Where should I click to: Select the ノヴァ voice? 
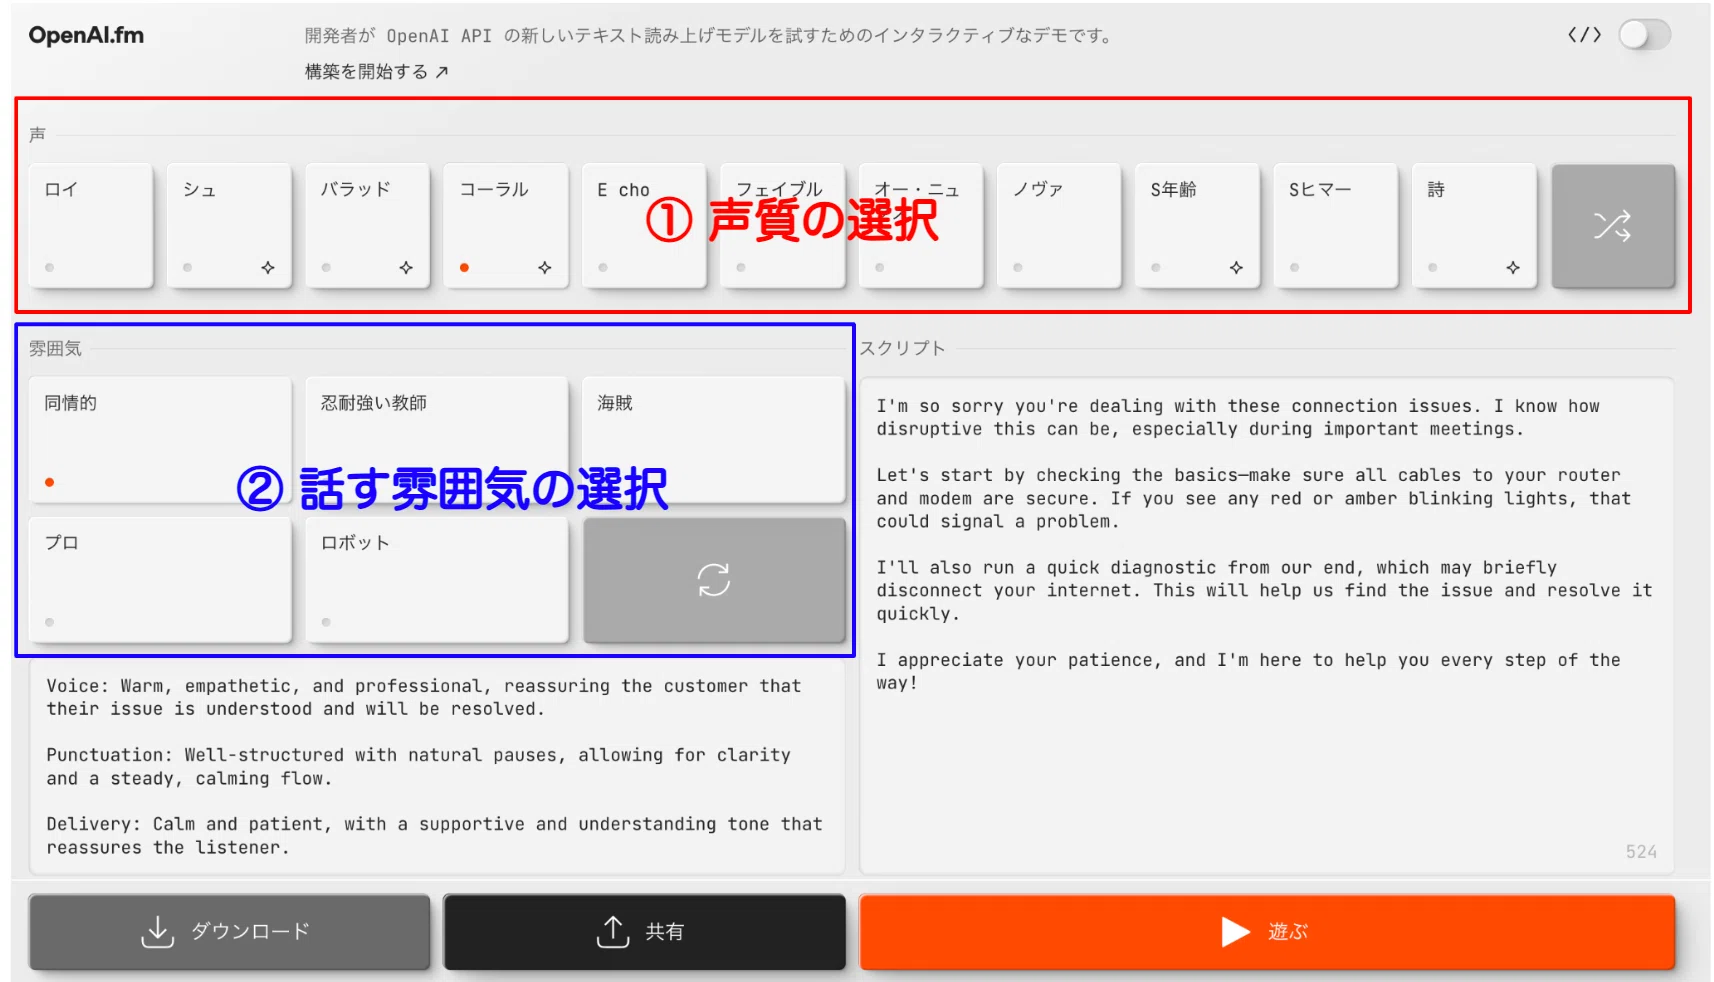tap(1059, 226)
